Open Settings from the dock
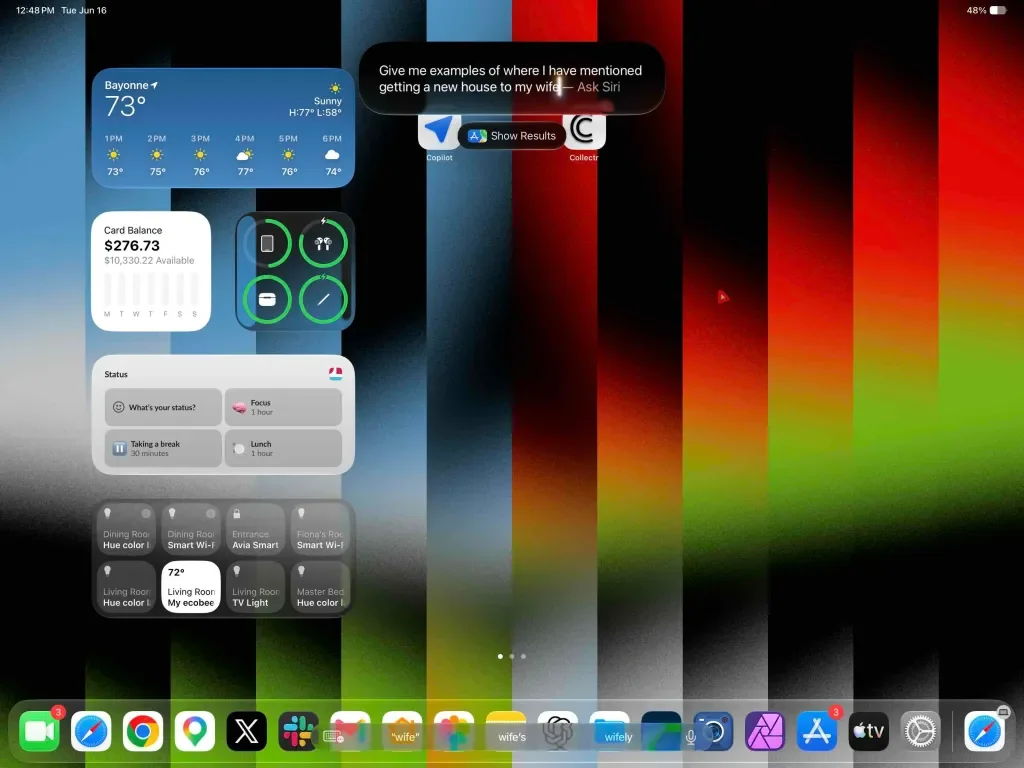 pyautogui.click(x=920, y=731)
